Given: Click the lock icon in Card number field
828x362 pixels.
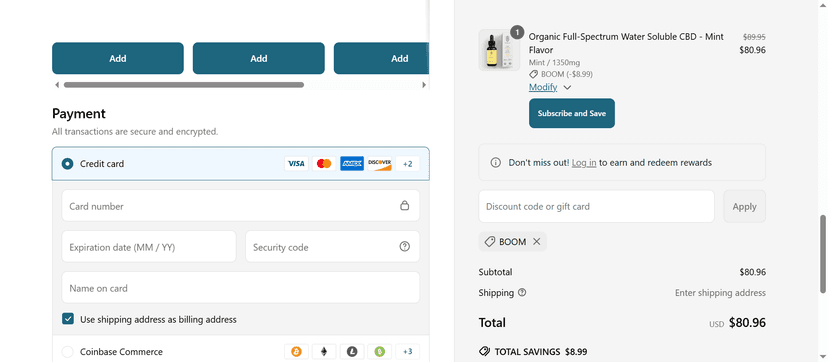Looking at the screenshot, I should coord(404,206).
